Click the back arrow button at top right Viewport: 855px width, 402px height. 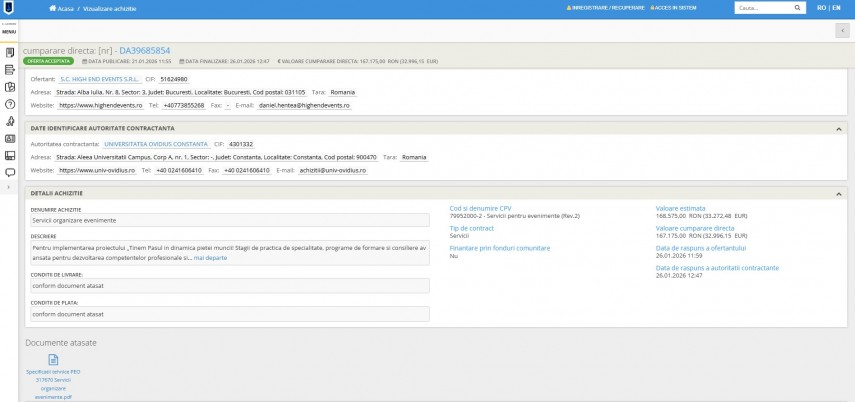pyautogui.click(x=839, y=31)
